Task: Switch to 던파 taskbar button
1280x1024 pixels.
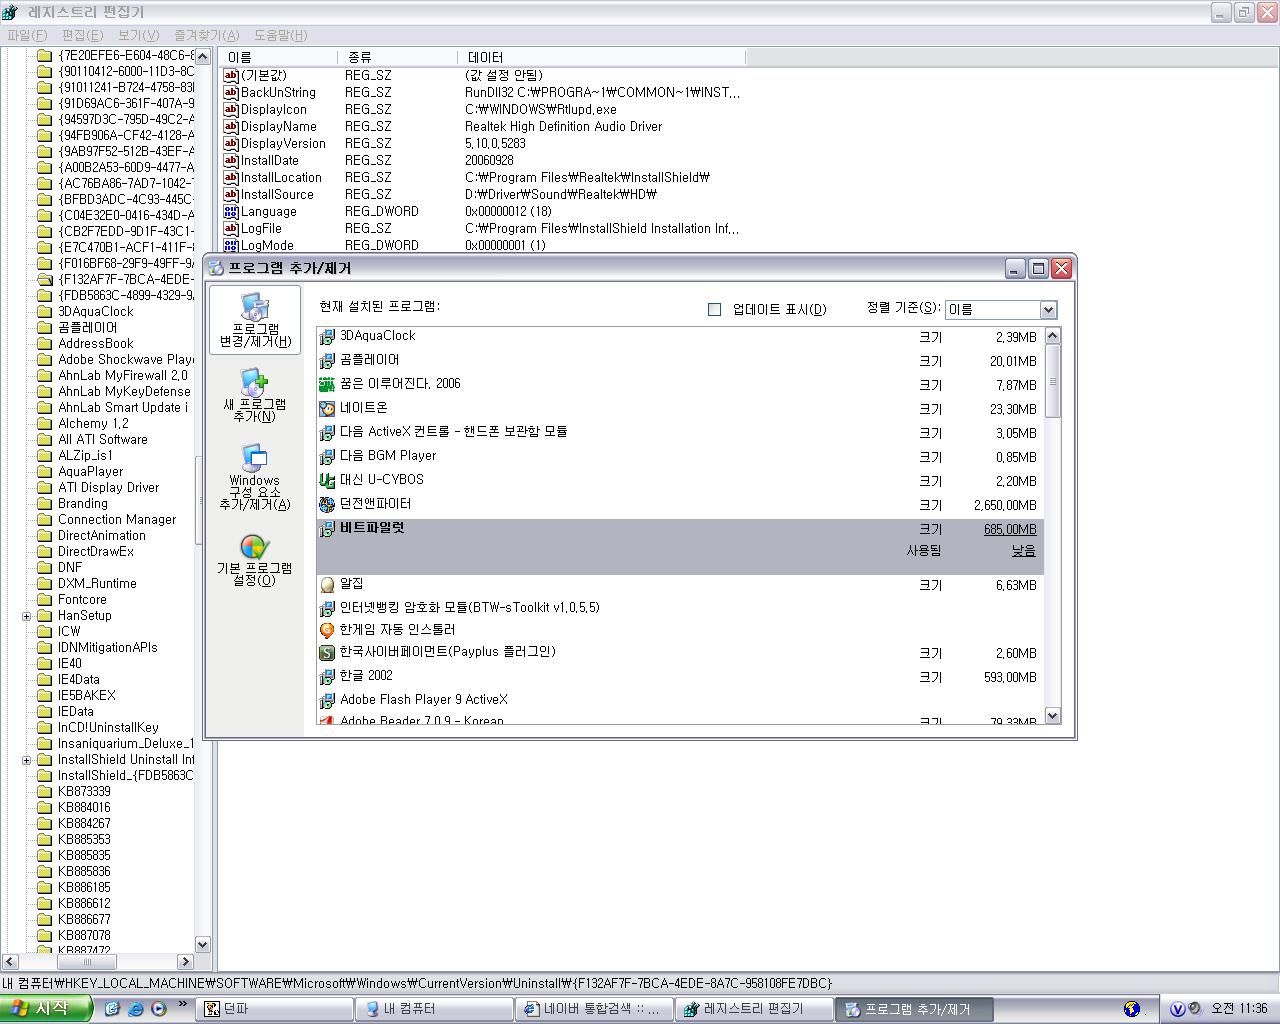Action: [275, 1009]
